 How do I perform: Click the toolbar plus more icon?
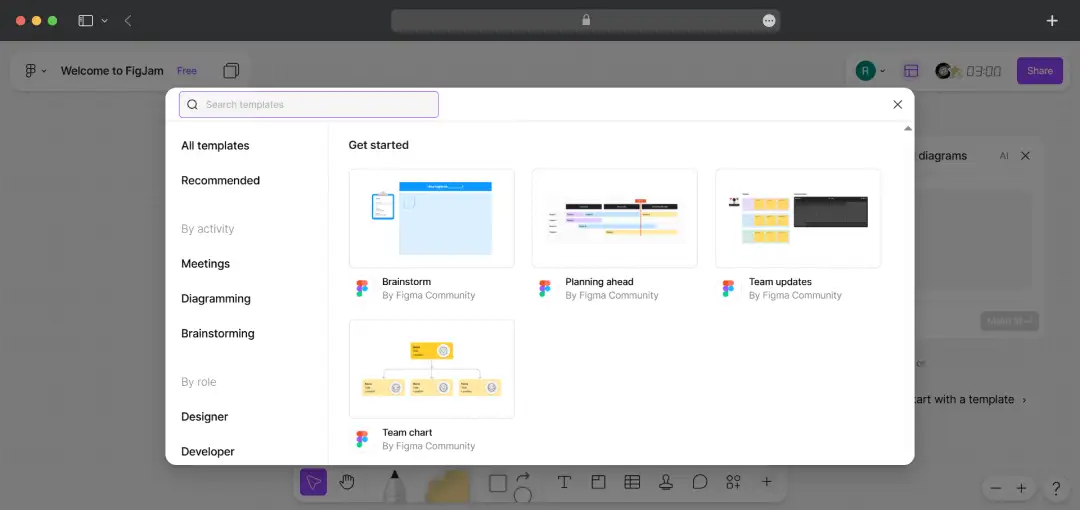point(766,482)
